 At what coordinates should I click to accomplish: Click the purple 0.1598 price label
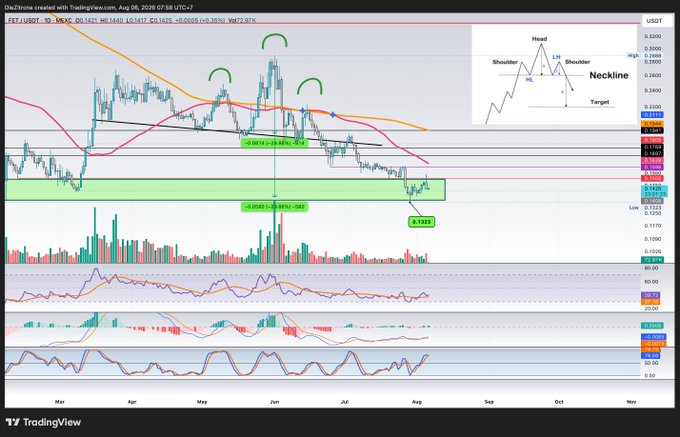pos(652,167)
